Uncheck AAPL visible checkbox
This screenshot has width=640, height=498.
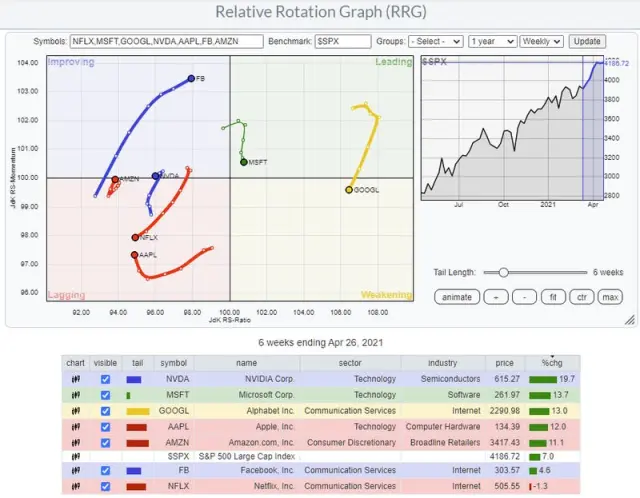point(105,427)
